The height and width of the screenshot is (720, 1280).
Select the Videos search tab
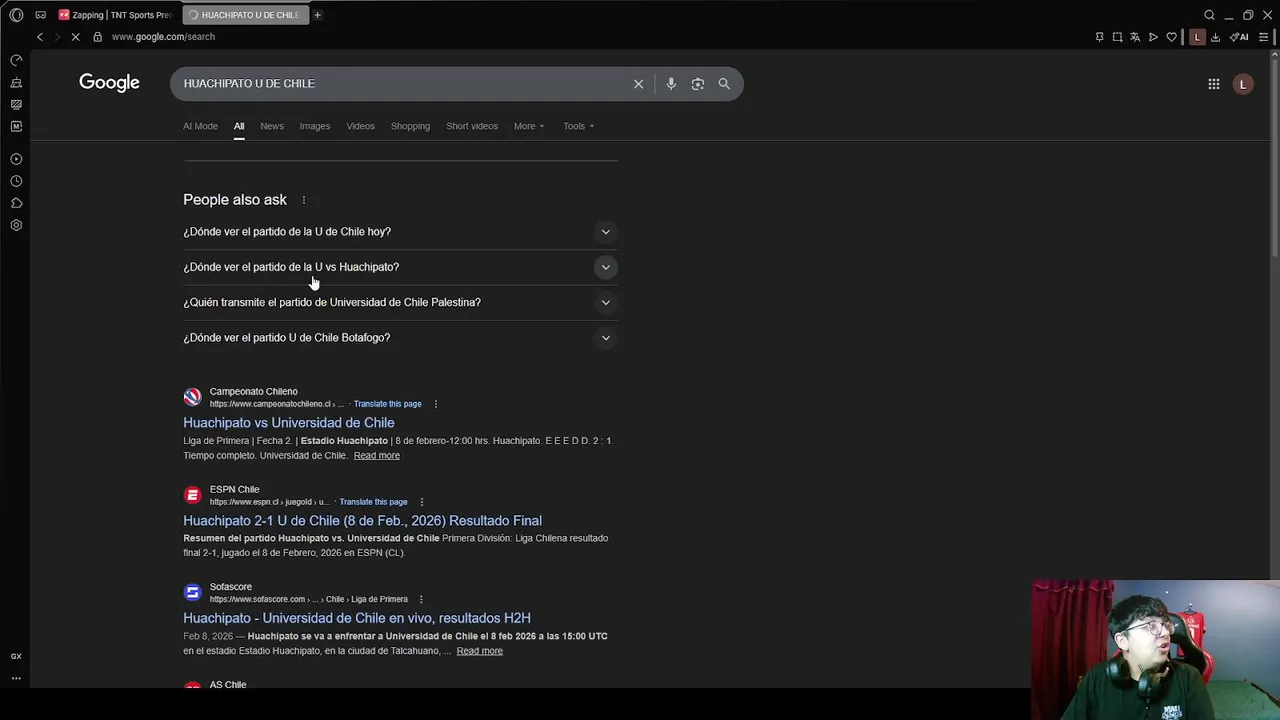[360, 126]
